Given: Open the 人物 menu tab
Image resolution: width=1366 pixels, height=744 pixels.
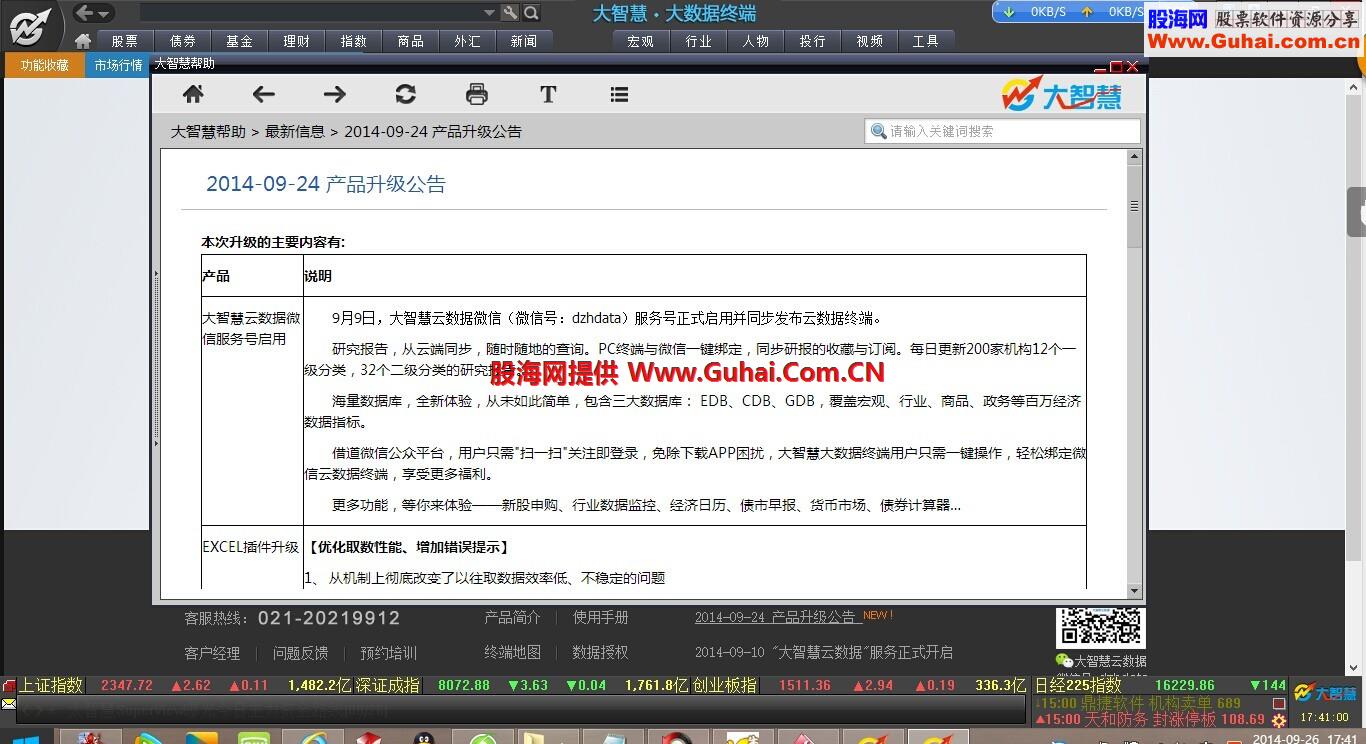Looking at the screenshot, I should [x=756, y=41].
